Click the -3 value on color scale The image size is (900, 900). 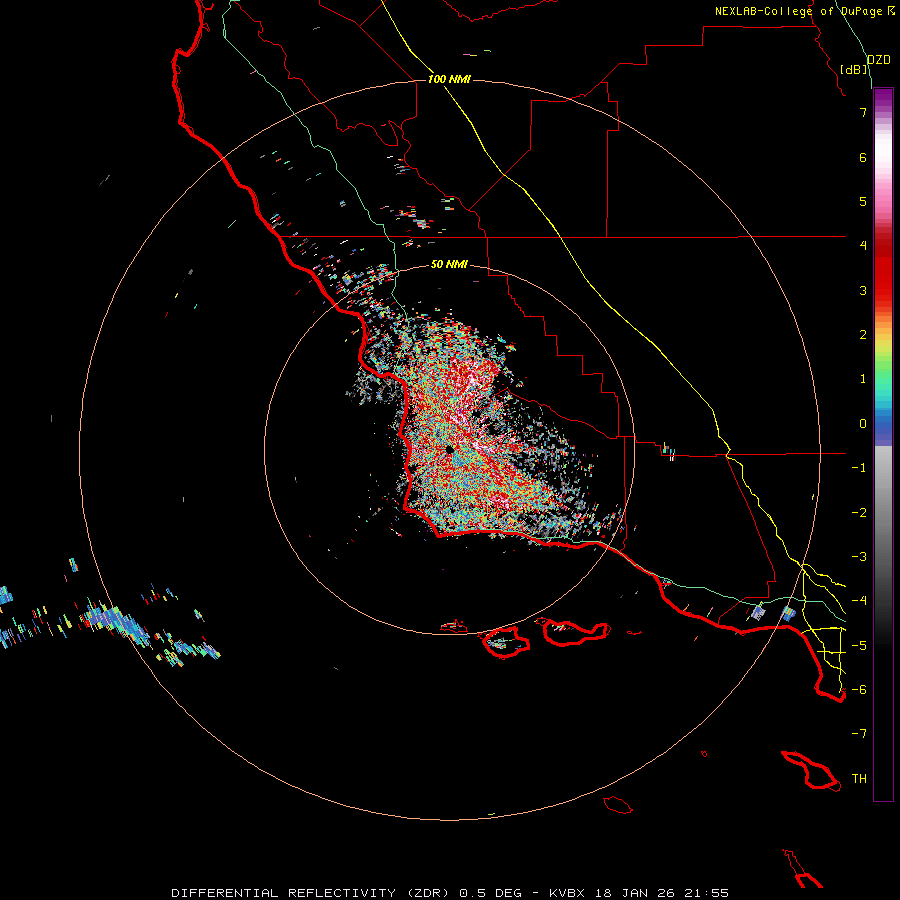pyautogui.click(x=859, y=557)
